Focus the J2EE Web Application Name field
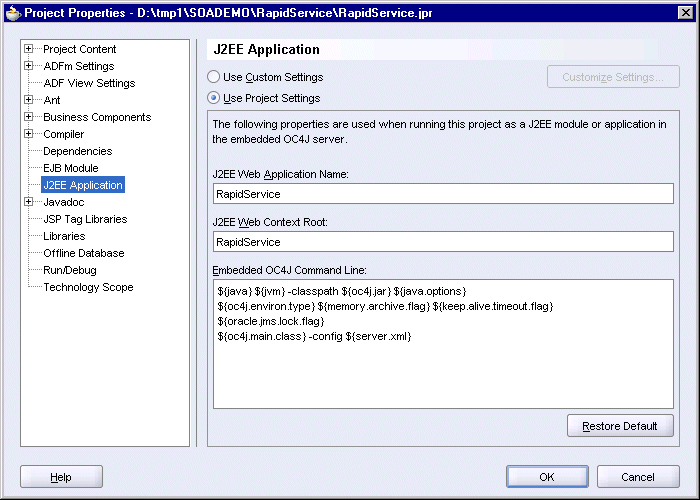The height and width of the screenshot is (500, 700). pyautogui.click(x=443, y=194)
